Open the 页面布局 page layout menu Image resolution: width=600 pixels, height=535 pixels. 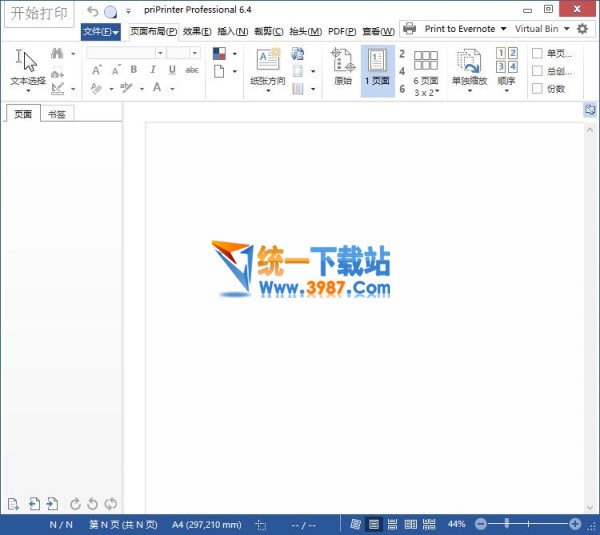click(x=154, y=31)
